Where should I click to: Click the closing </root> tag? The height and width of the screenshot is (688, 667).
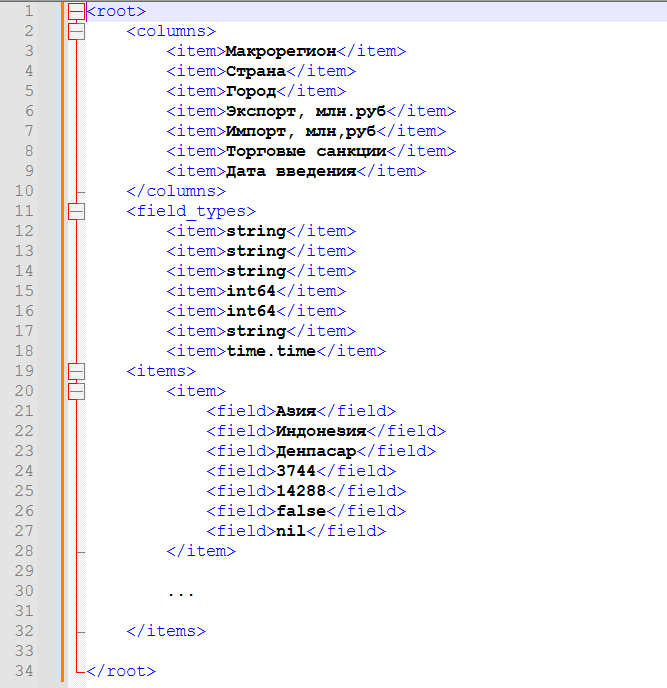point(121,671)
